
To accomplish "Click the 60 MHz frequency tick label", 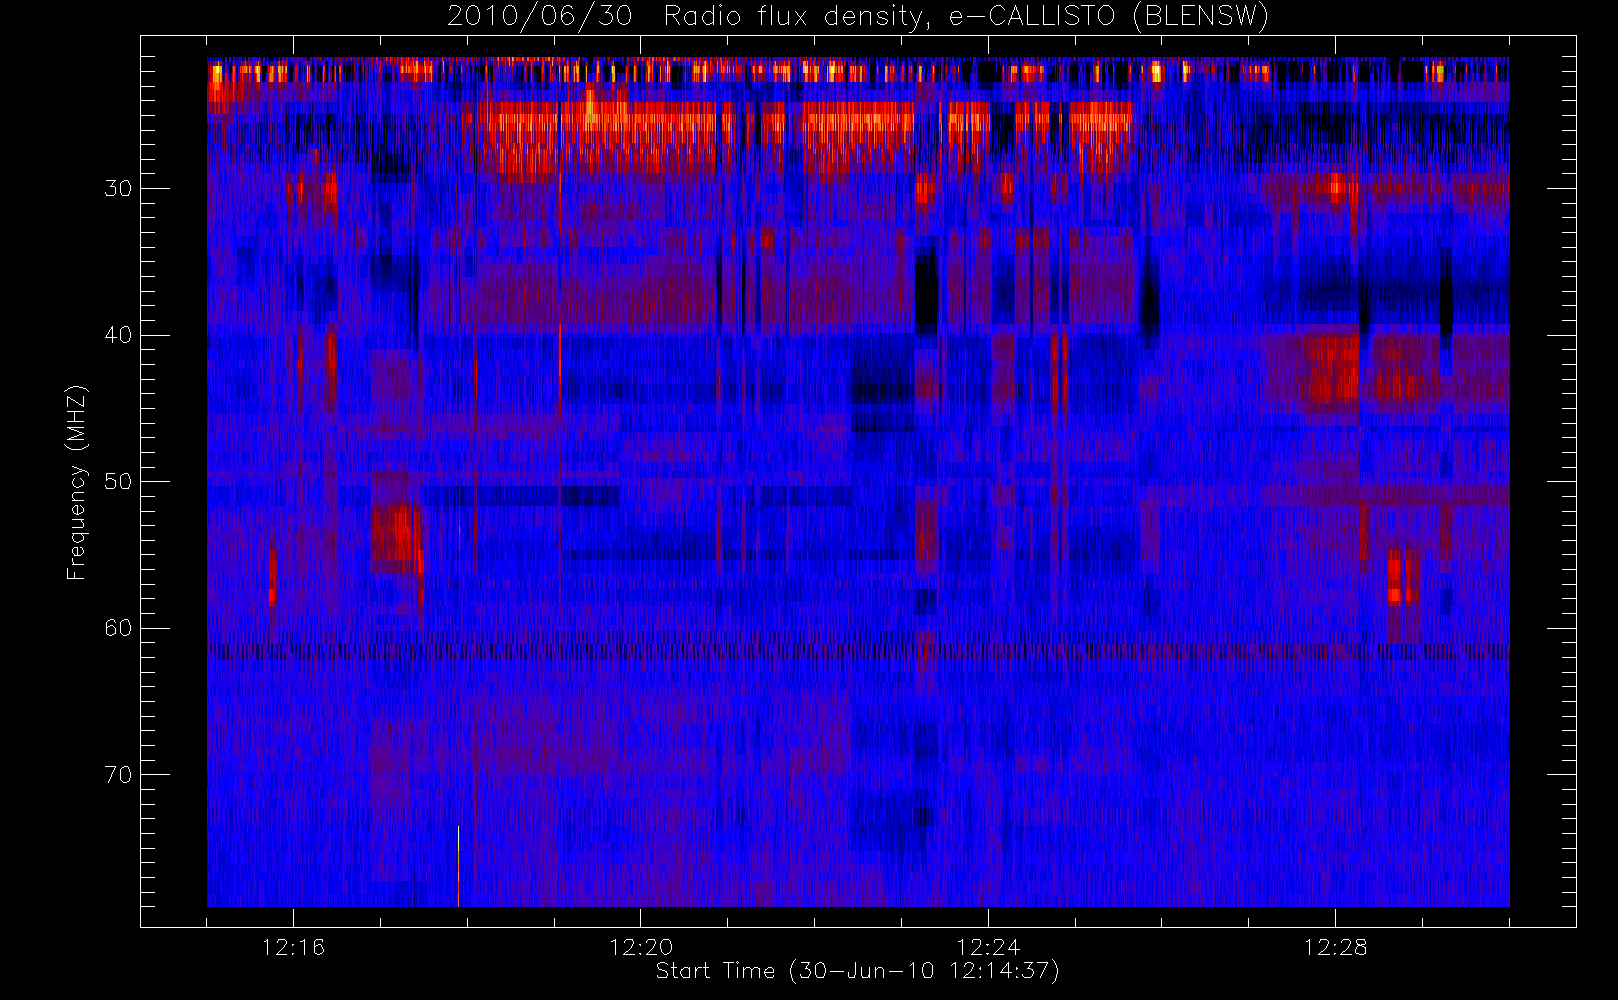I will tap(118, 628).
